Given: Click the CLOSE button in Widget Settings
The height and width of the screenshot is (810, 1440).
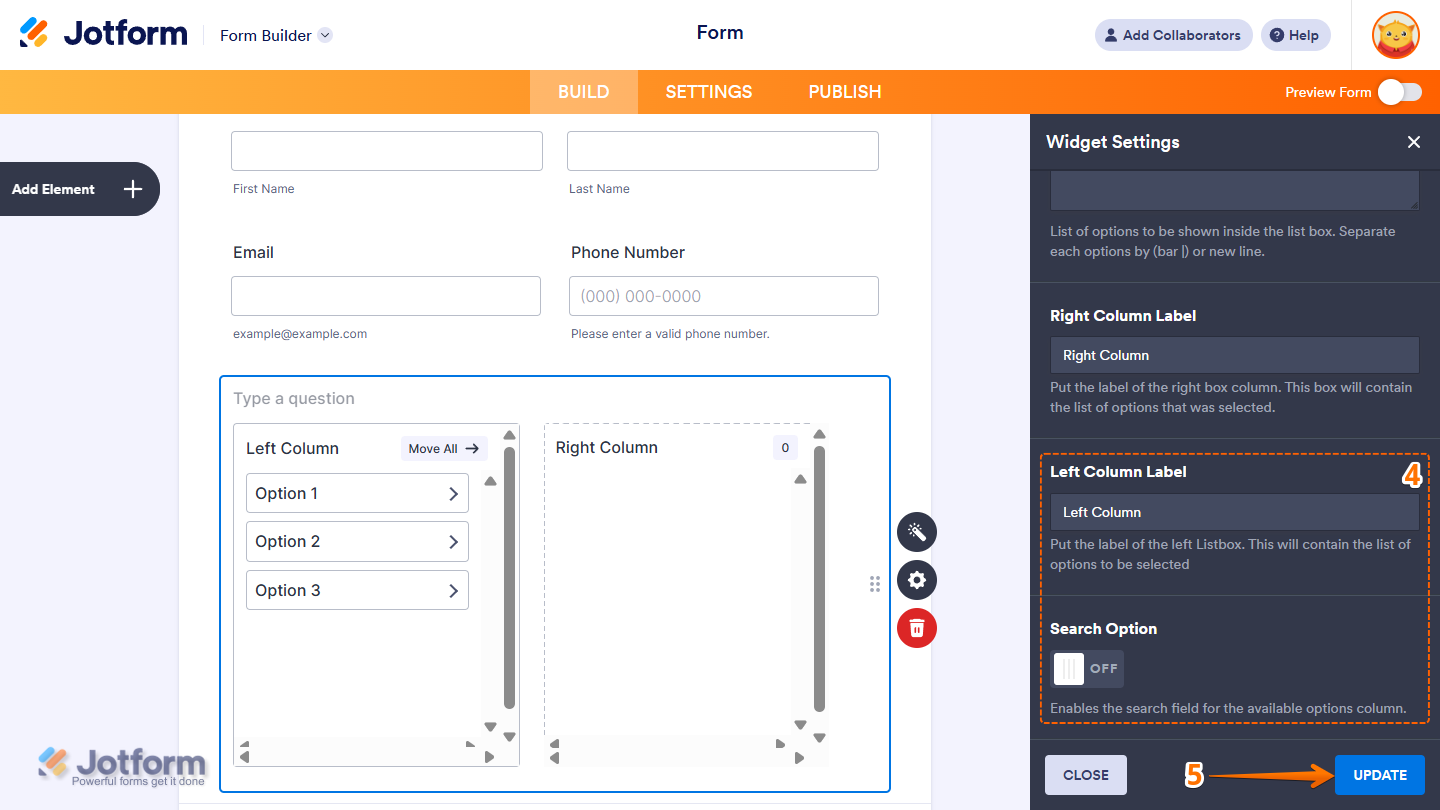Looking at the screenshot, I should tap(1085, 774).
